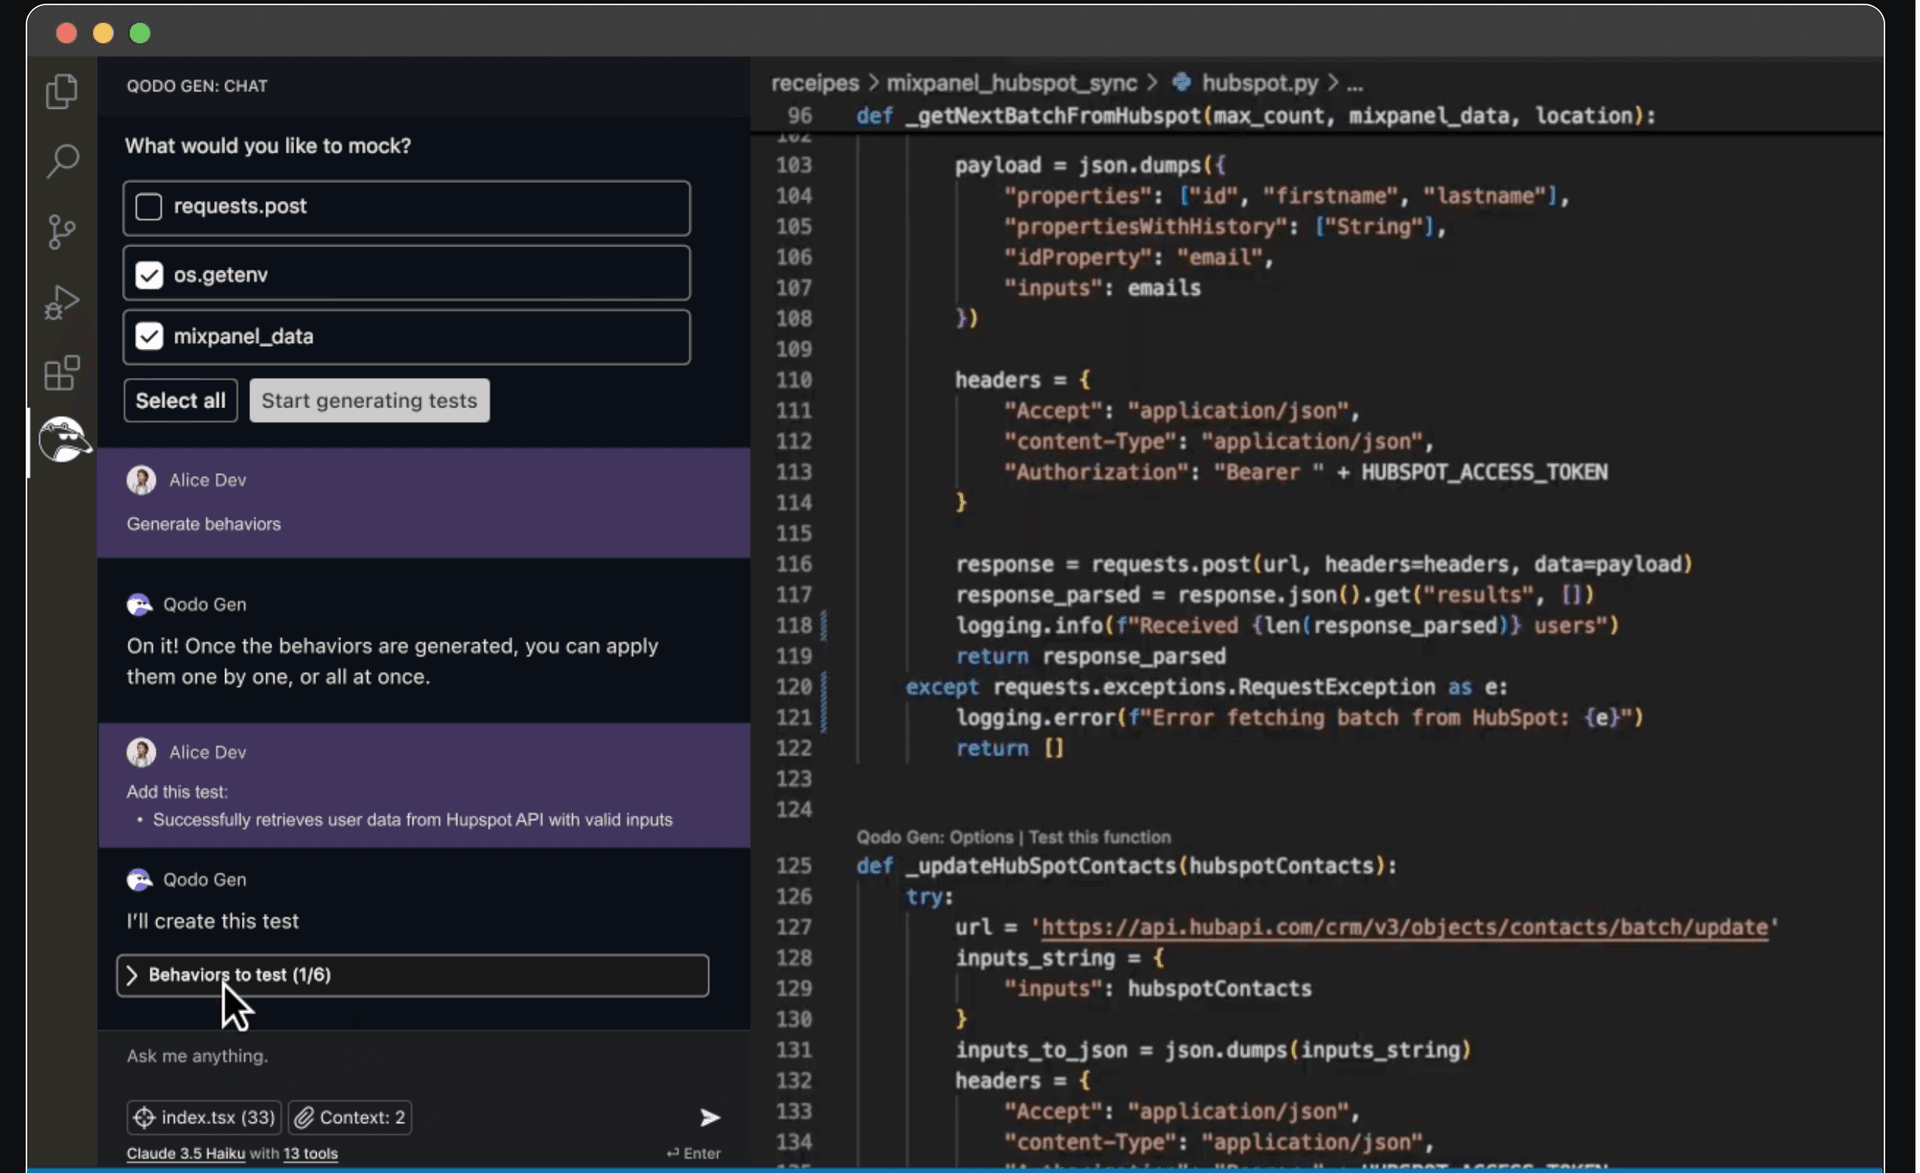The image size is (1920, 1173).
Task: Uncheck the mixpanel_data checkbox
Action: coord(149,336)
